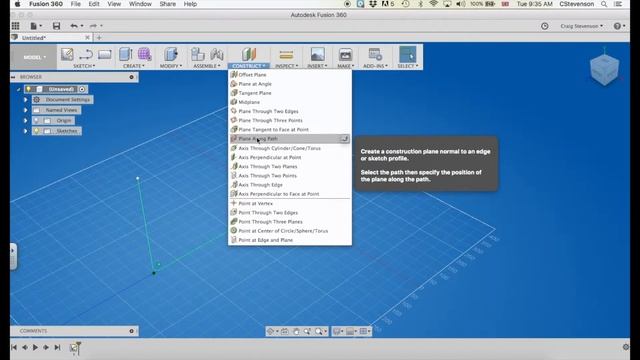640x360 pixels.
Task: Click the Construct plane icon
Action: click(x=249, y=54)
